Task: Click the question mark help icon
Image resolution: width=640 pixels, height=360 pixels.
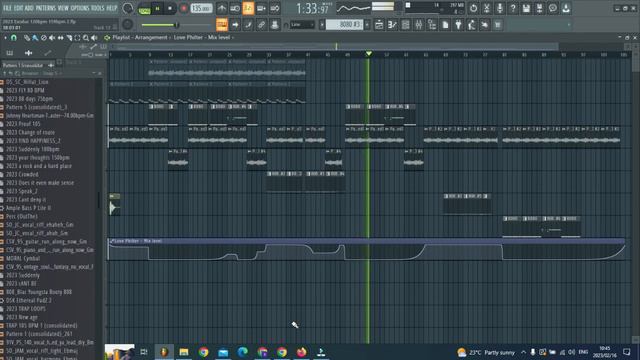Action: pos(513,8)
